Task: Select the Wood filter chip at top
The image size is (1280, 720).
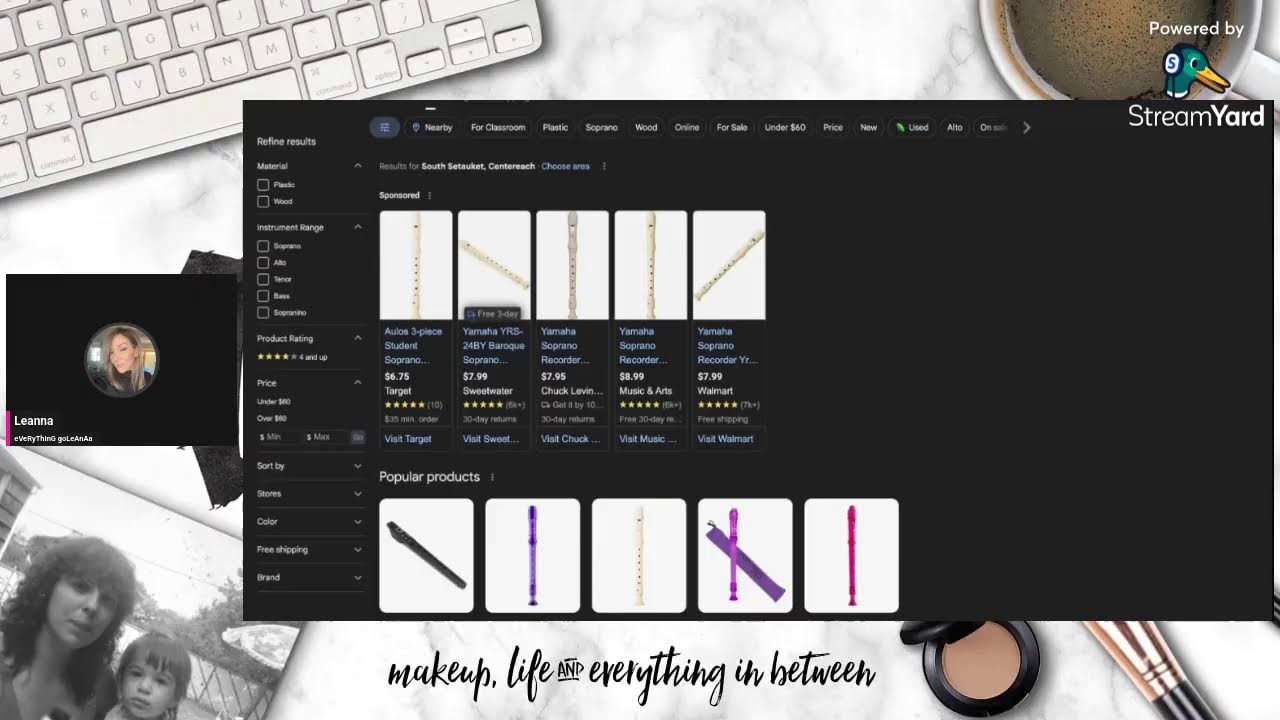Action: tap(646, 127)
